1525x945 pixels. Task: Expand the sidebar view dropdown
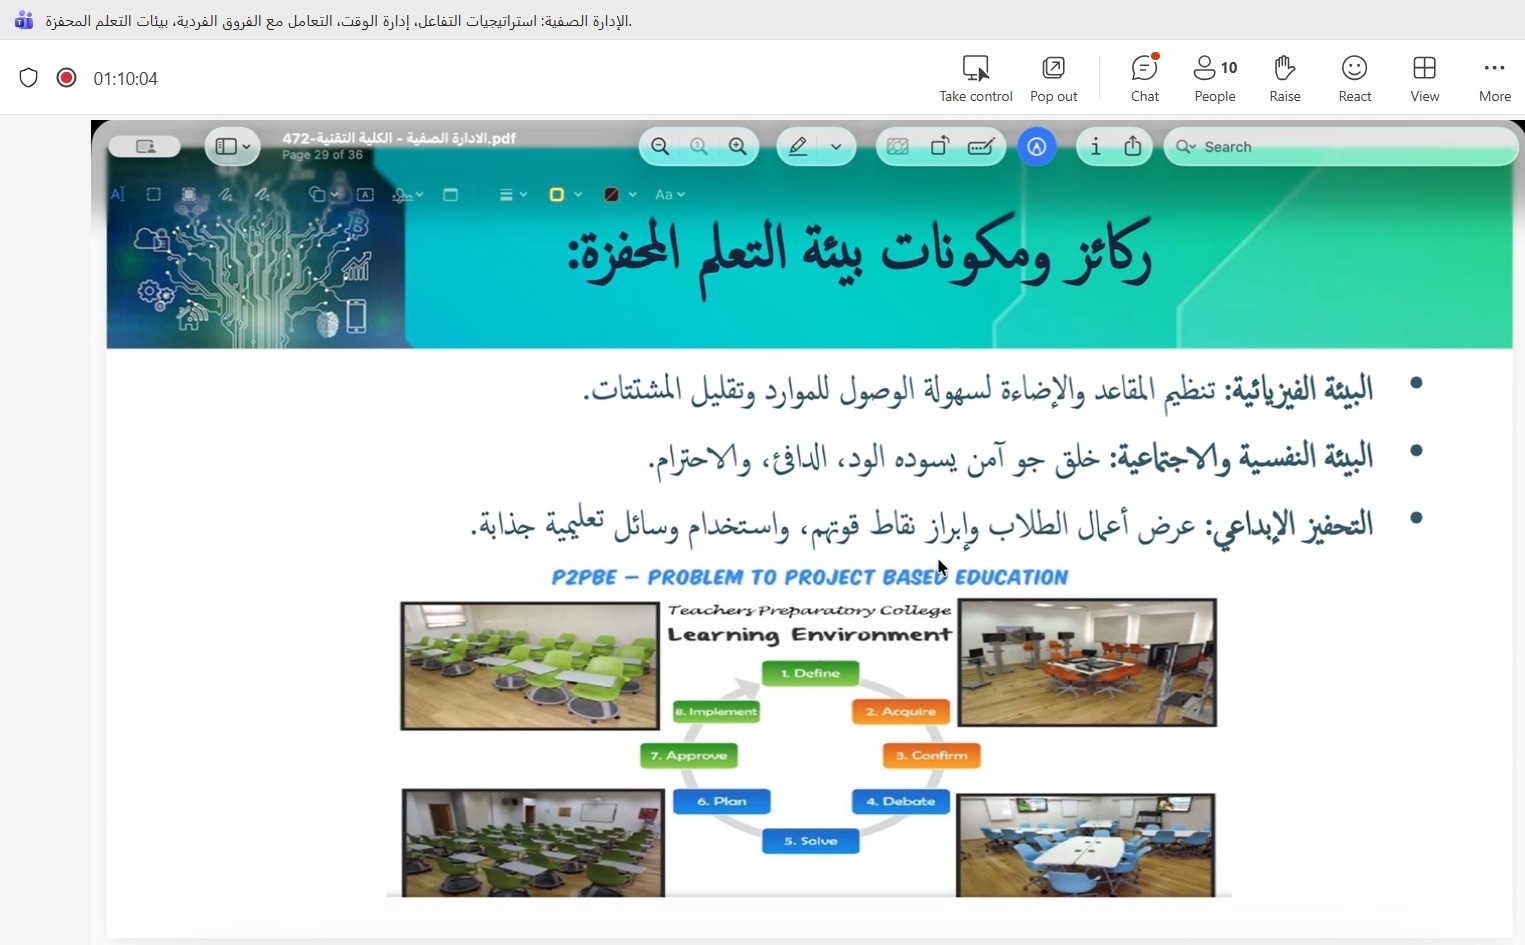pos(246,147)
